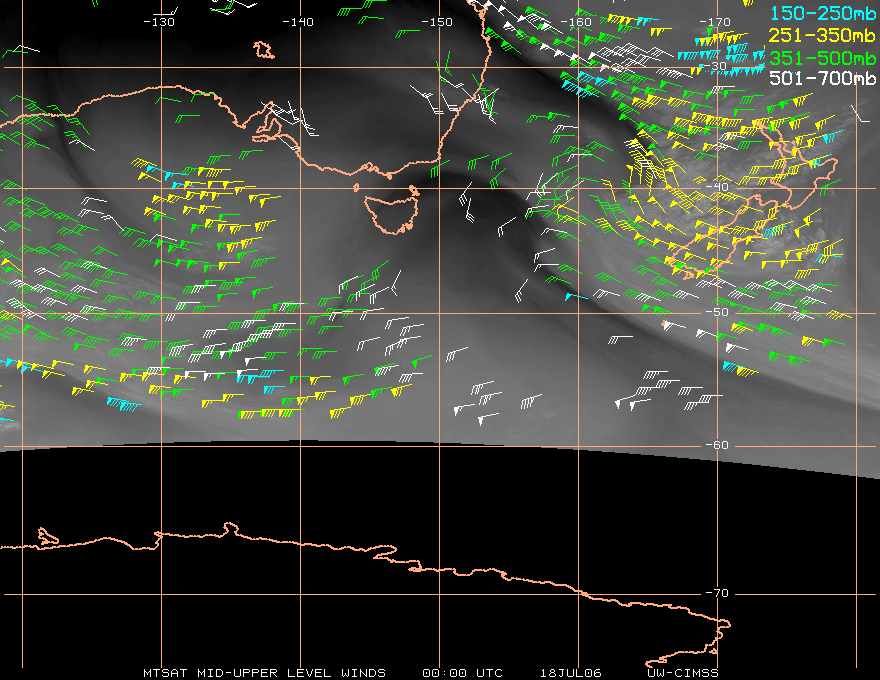Click the -170 longitude label
Viewport: 880px width, 680px height.
[715, 22]
